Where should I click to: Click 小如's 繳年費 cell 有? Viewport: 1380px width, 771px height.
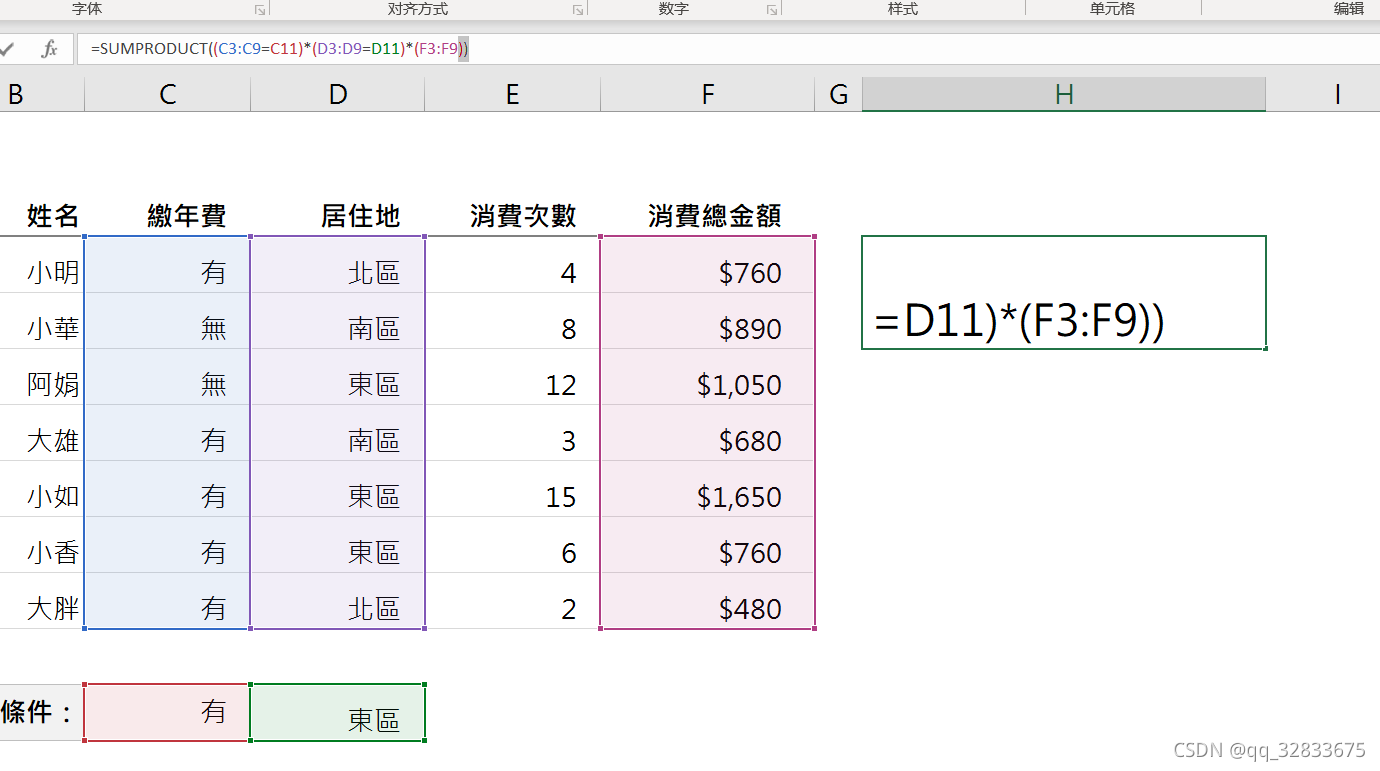(x=168, y=489)
